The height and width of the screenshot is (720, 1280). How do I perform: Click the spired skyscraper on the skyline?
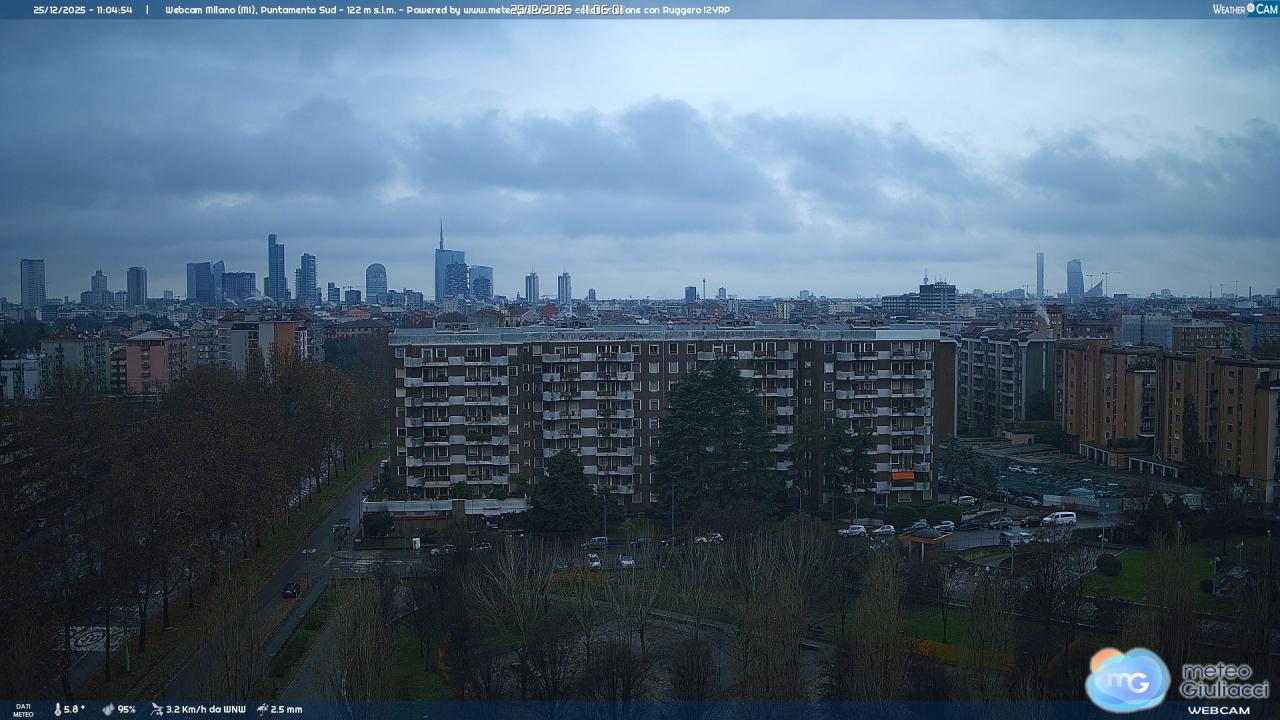pos(441,265)
